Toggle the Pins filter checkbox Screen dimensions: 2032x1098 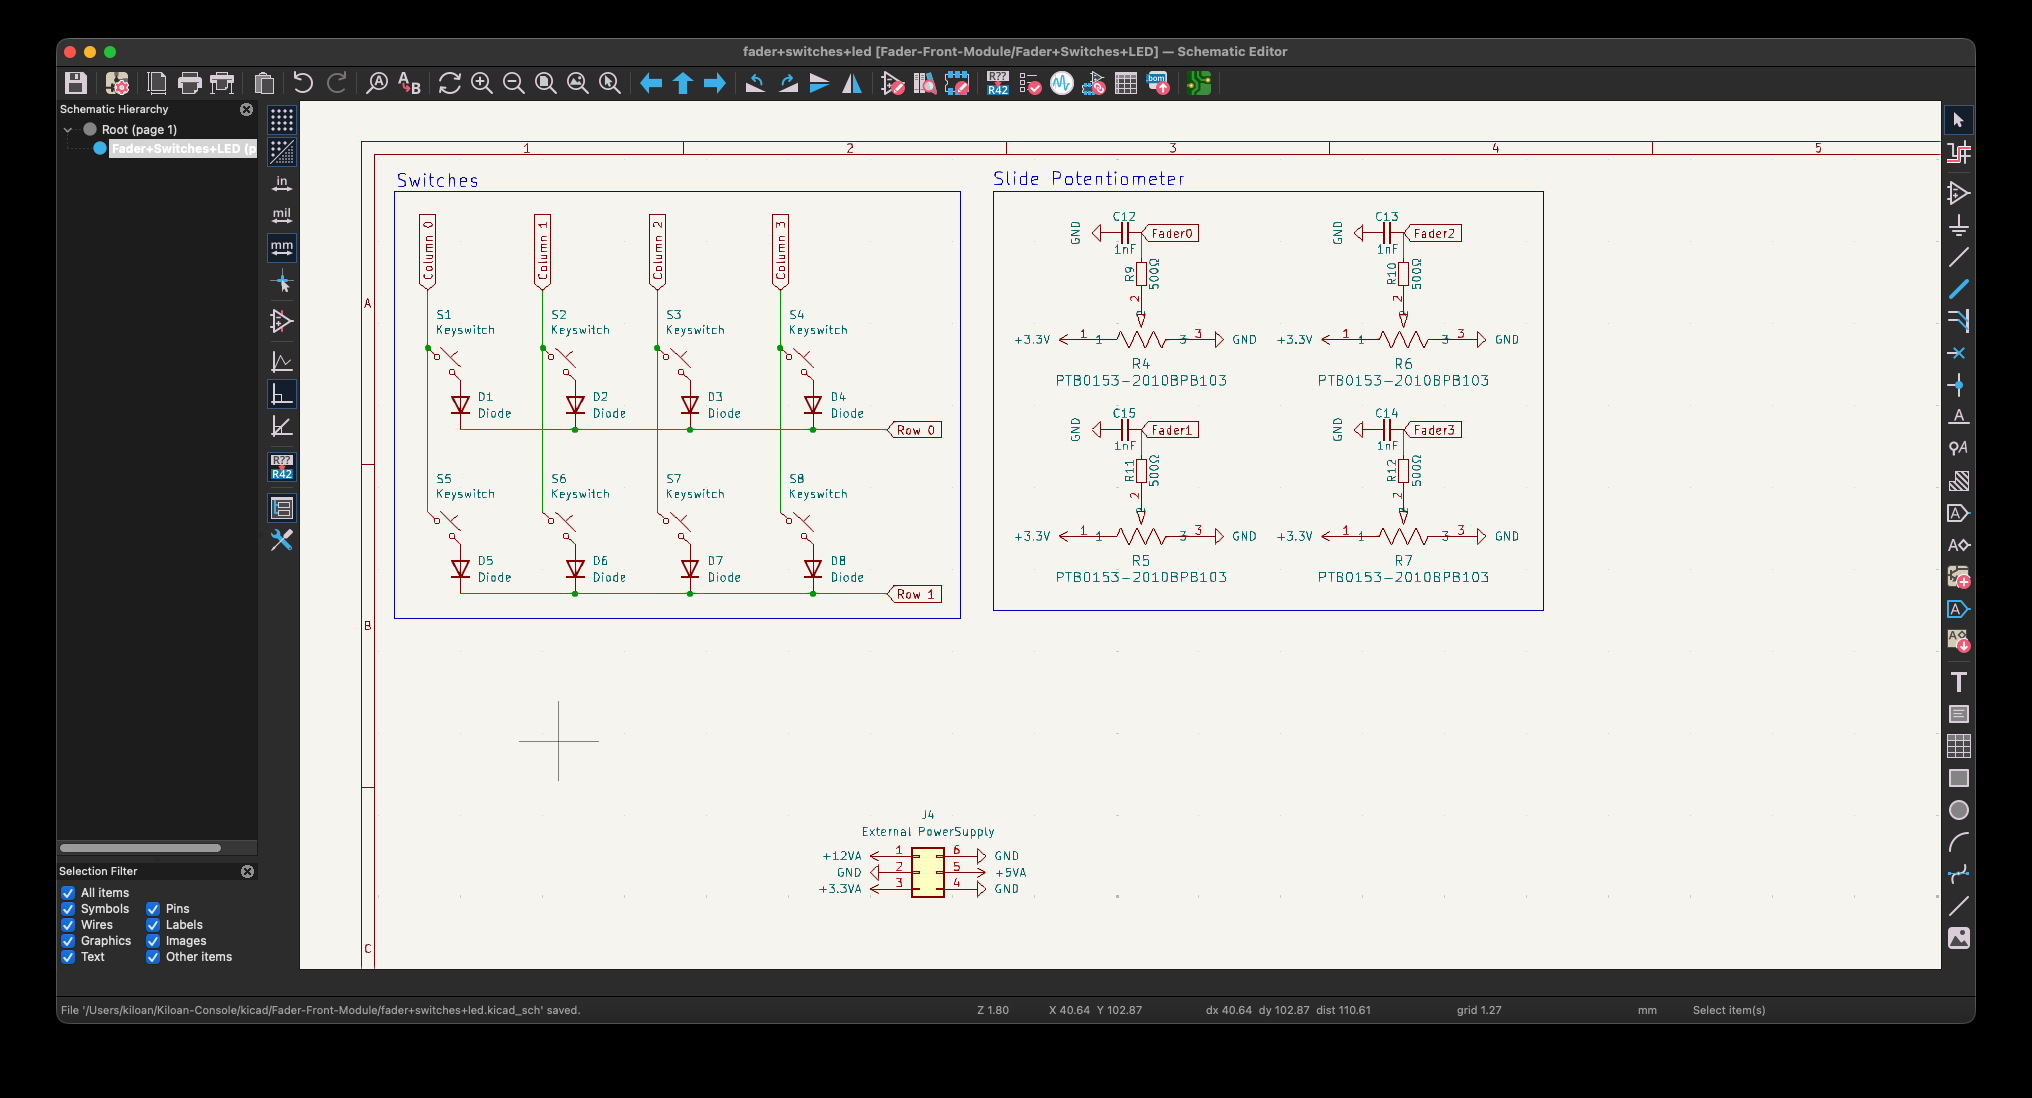click(x=153, y=909)
